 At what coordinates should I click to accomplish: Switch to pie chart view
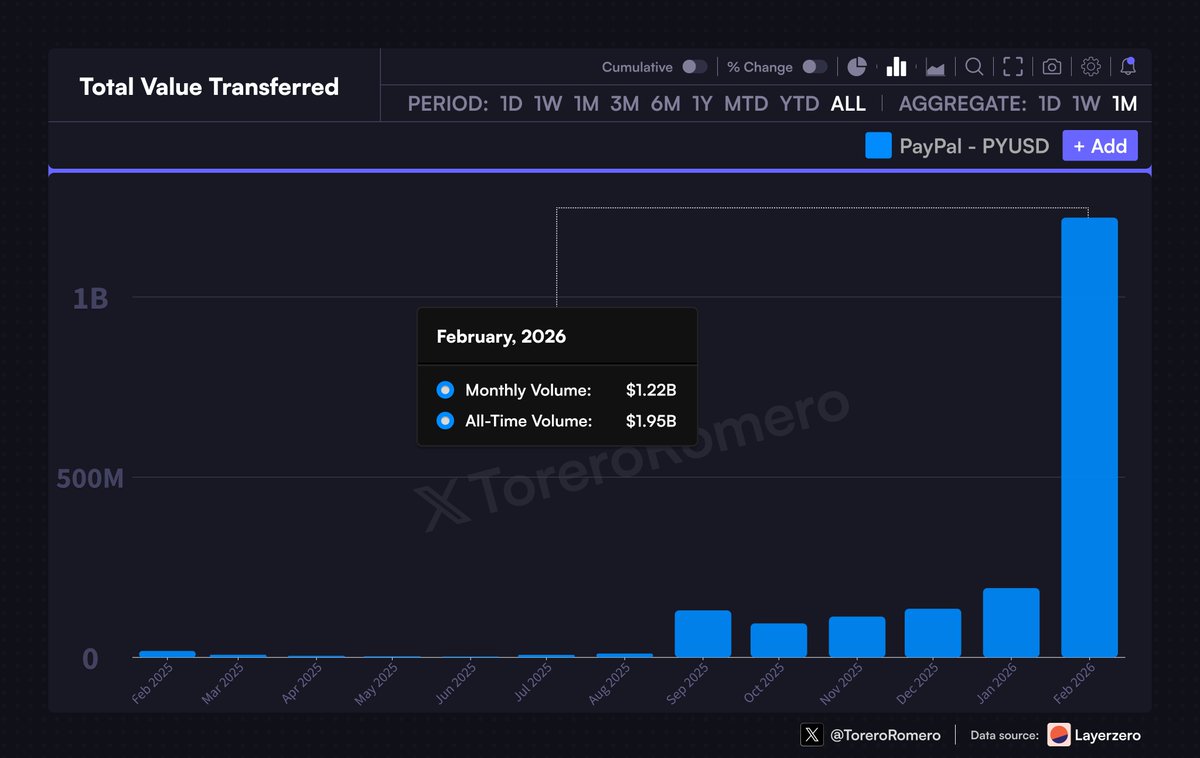(x=857, y=67)
